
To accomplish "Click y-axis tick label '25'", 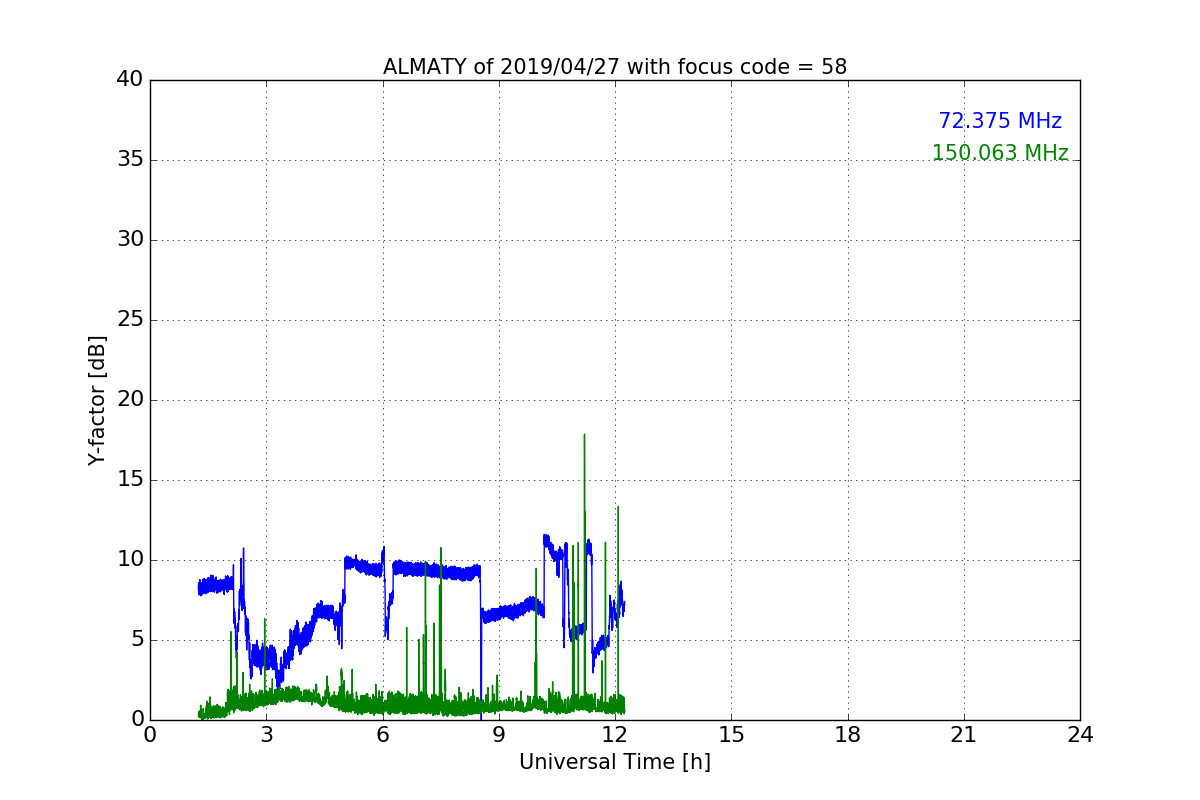I will tap(130, 320).
